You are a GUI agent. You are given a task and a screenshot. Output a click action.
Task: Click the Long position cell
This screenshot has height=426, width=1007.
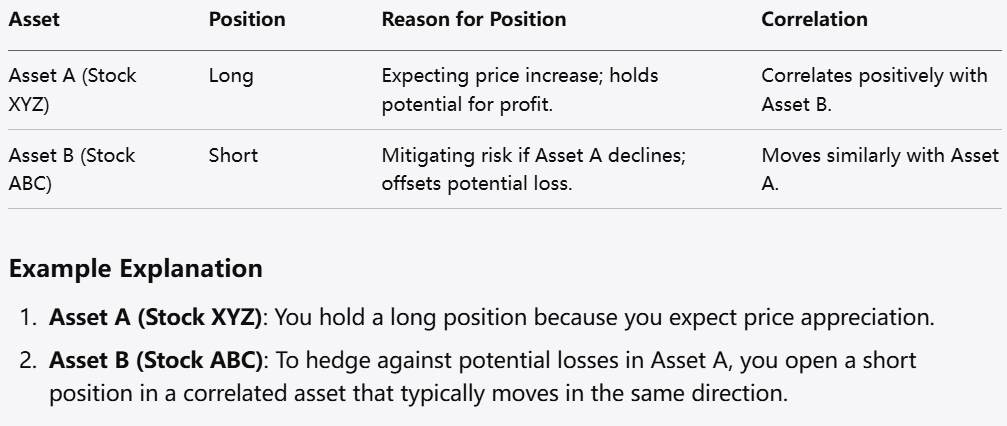(231, 76)
